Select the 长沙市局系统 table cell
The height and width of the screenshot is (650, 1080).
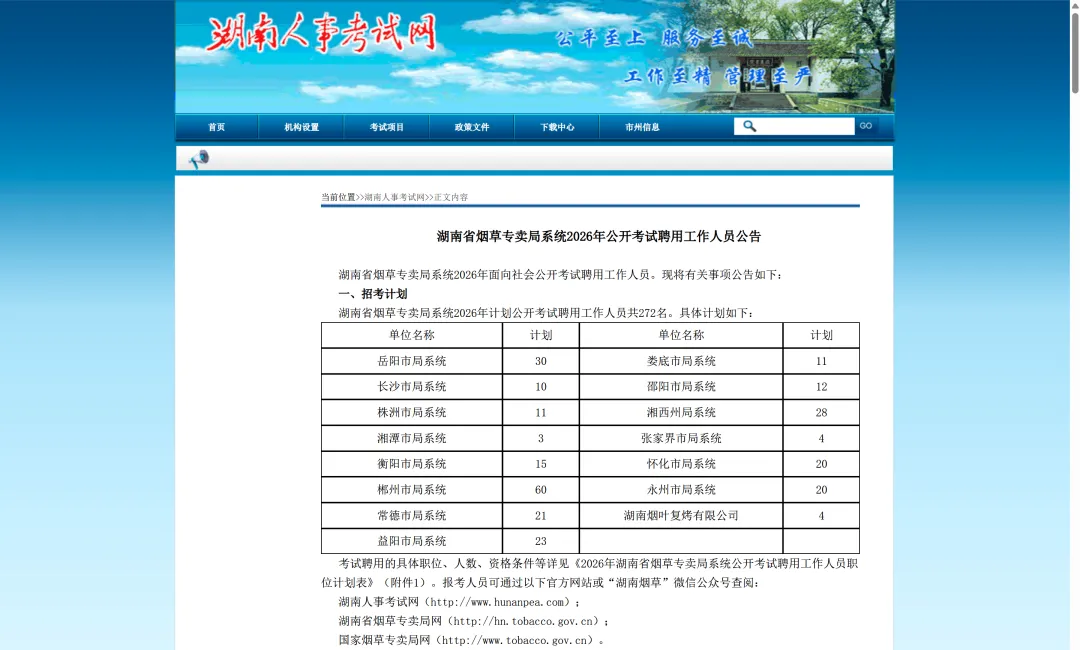click(412, 387)
